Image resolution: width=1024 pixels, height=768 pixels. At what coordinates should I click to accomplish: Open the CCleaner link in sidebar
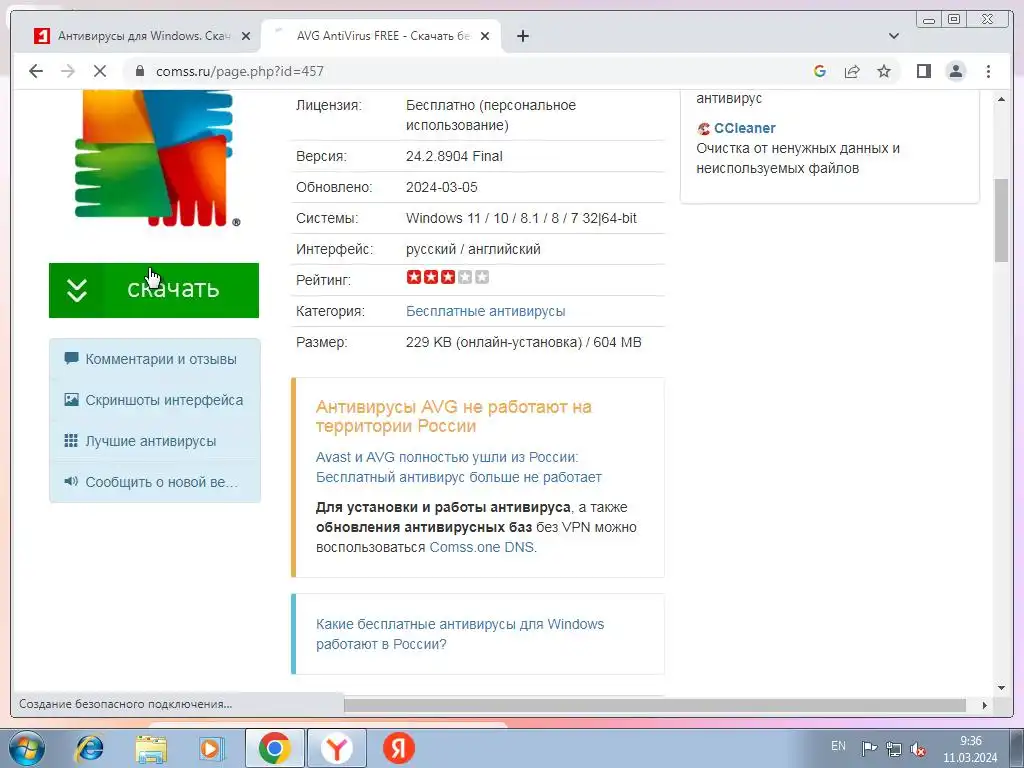click(x=744, y=128)
